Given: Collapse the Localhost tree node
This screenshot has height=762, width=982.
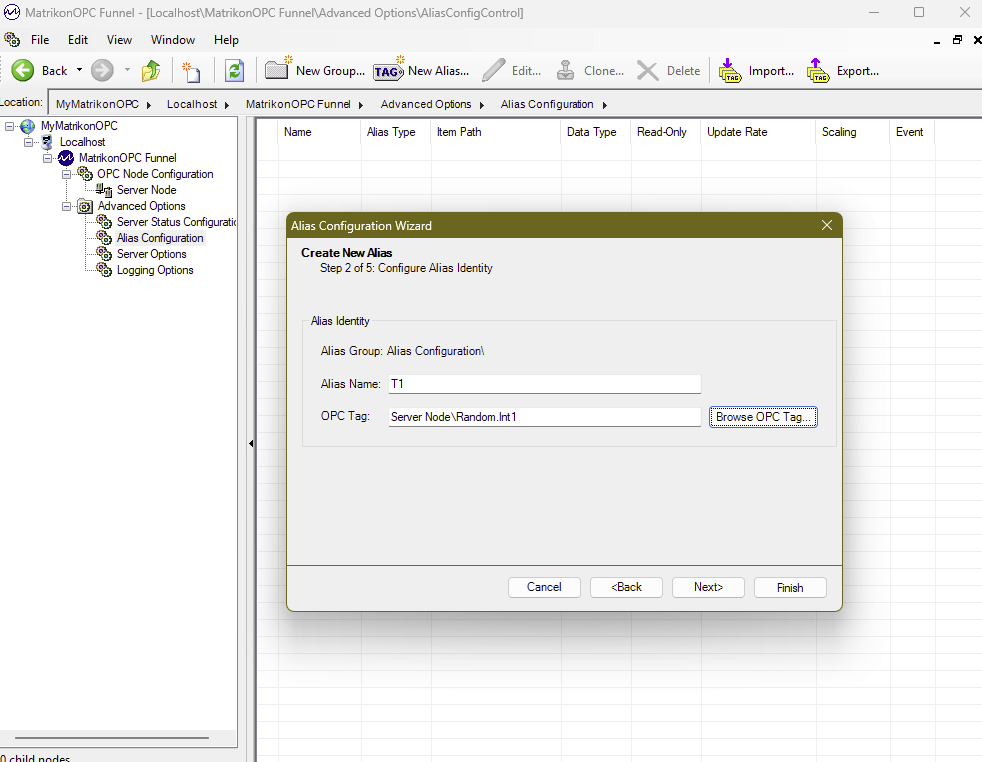Looking at the screenshot, I should 28,142.
